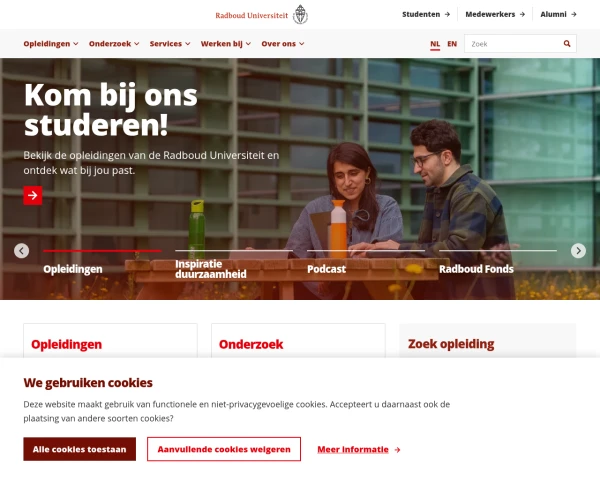Expand the Services dropdown menu
600x480 pixels.
click(x=170, y=44)
